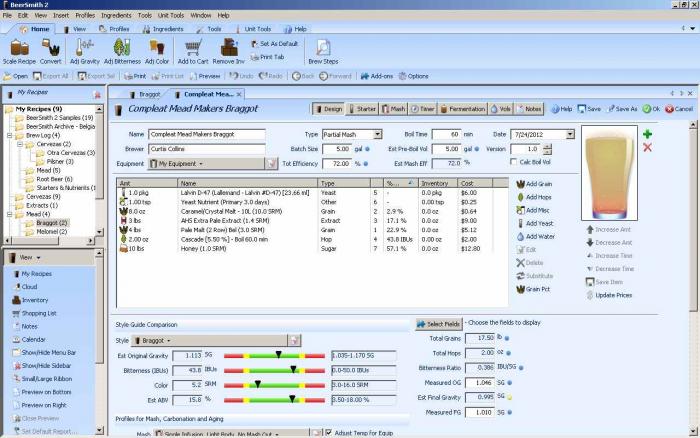700x438 pixels.
Task: Click Print Tab in ribbon
Action: point(267,57)
